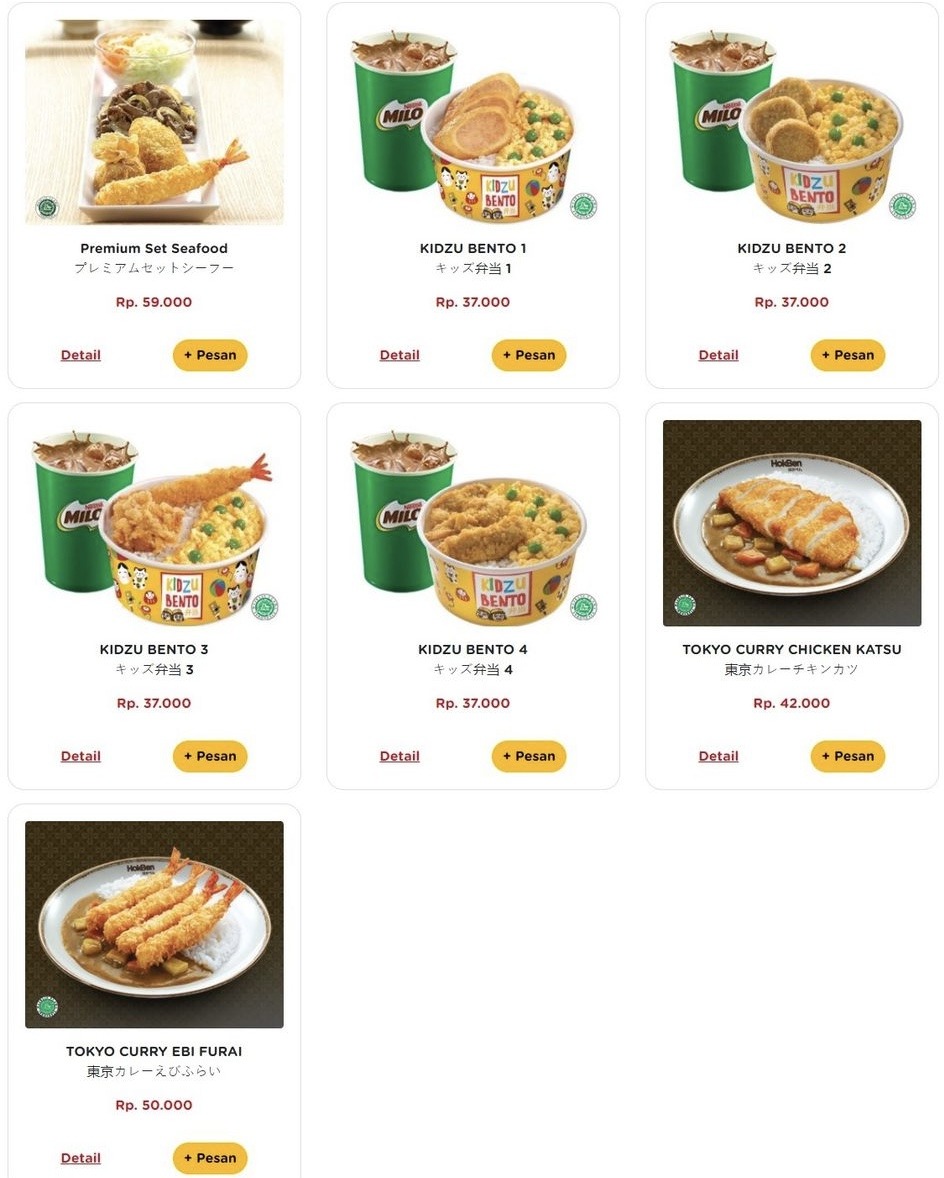Add KIDZU BENTO 4 with Pesan button
944x1178 pixels.
pyautogui.click(x=529, y=757)
